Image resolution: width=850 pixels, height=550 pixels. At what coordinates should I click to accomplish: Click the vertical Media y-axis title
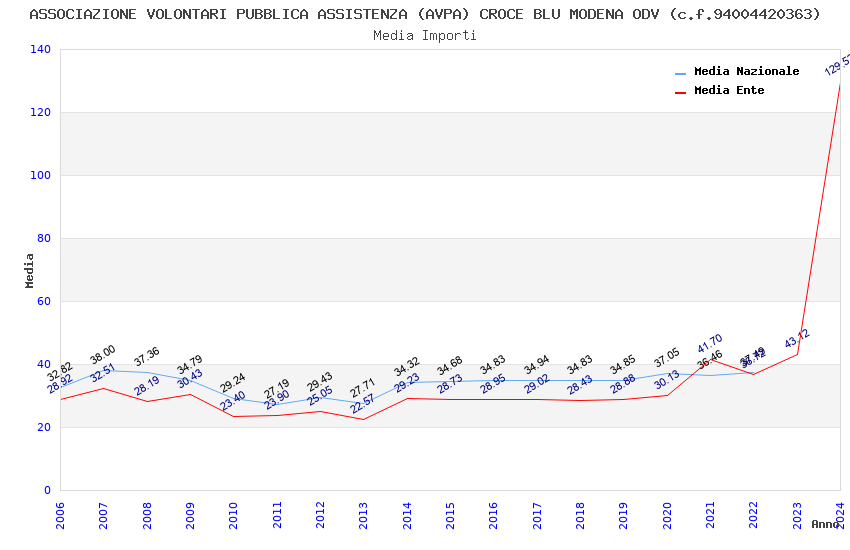tap(29, 270)
